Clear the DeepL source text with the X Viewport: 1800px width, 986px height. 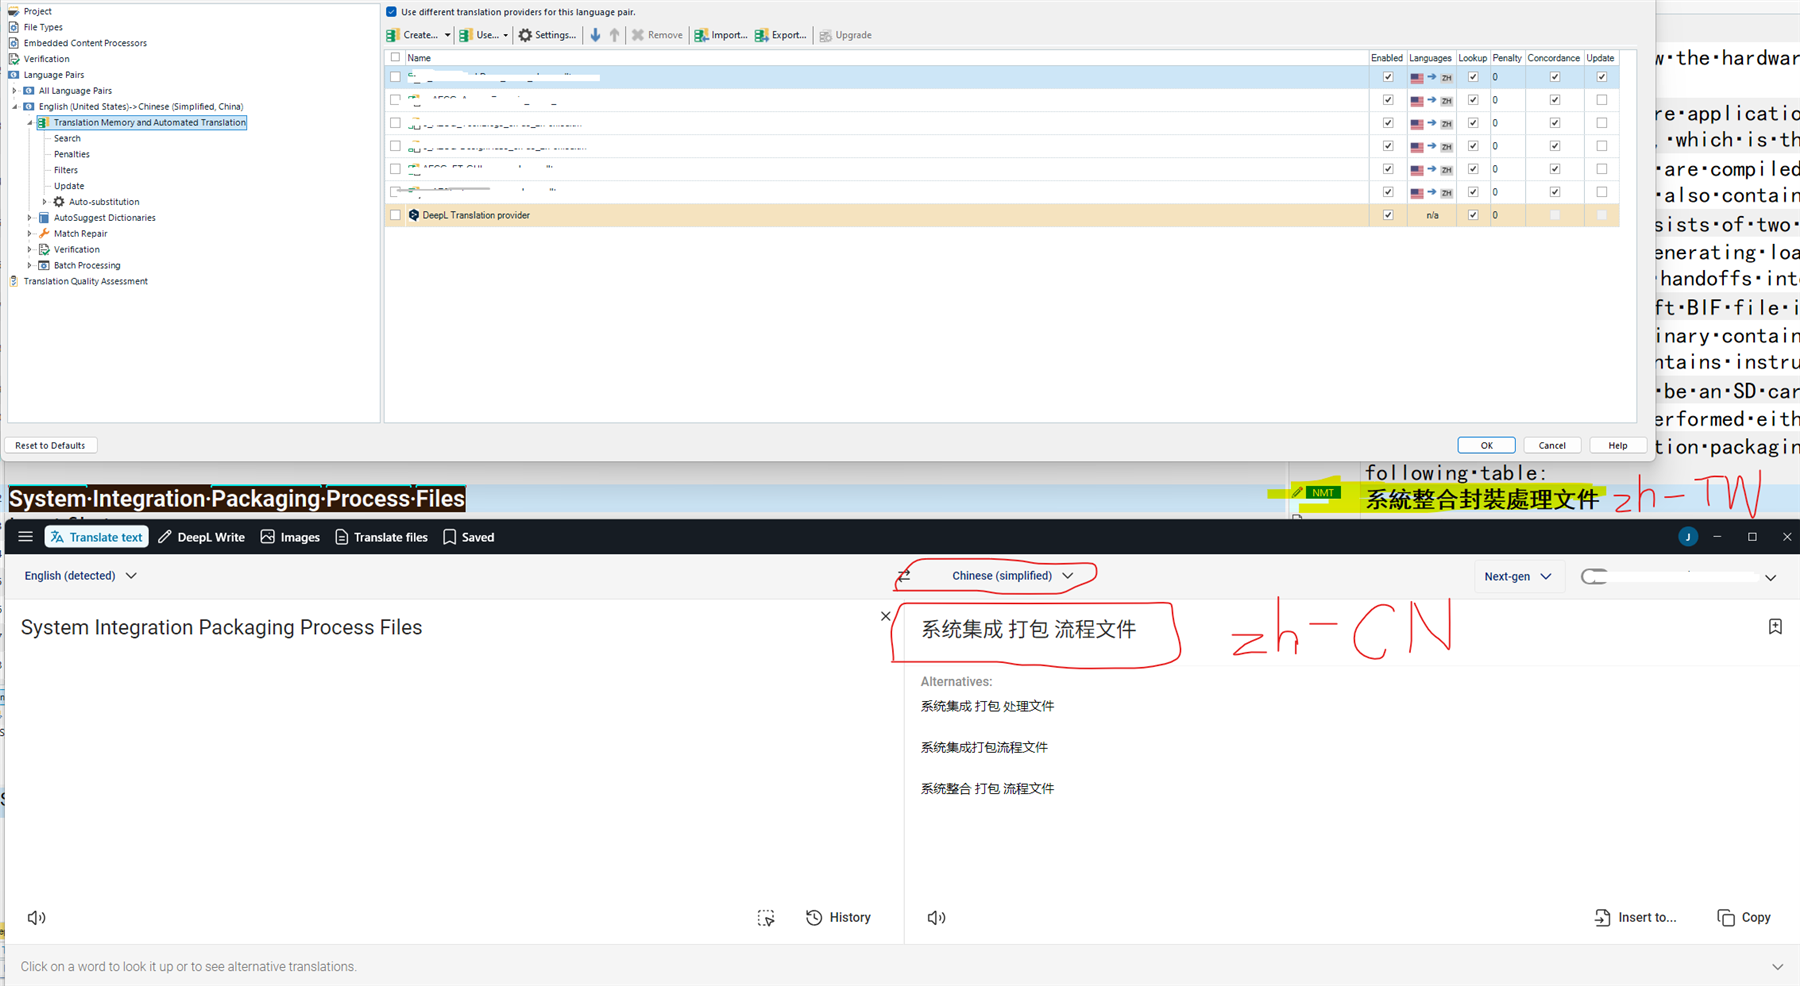click(x=885, y=616)
